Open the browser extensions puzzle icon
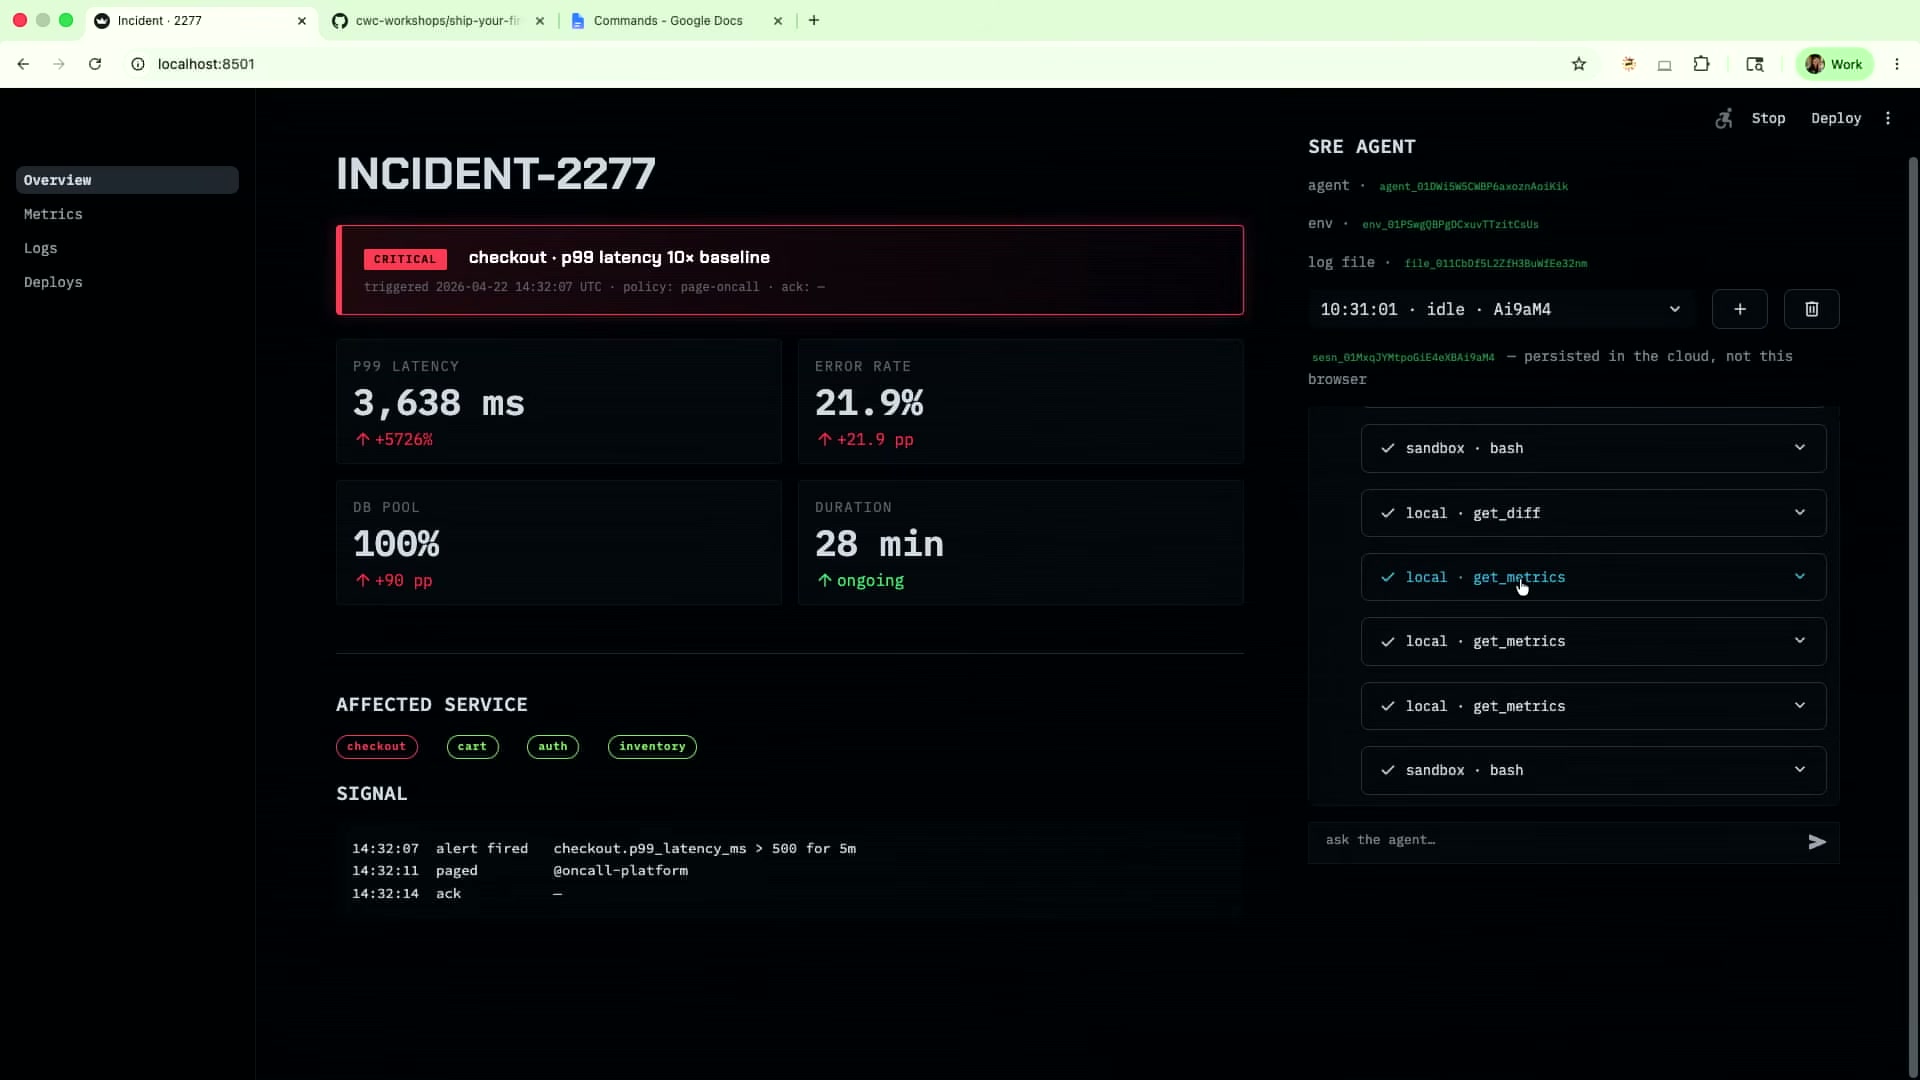 [x=1701, y=64]
